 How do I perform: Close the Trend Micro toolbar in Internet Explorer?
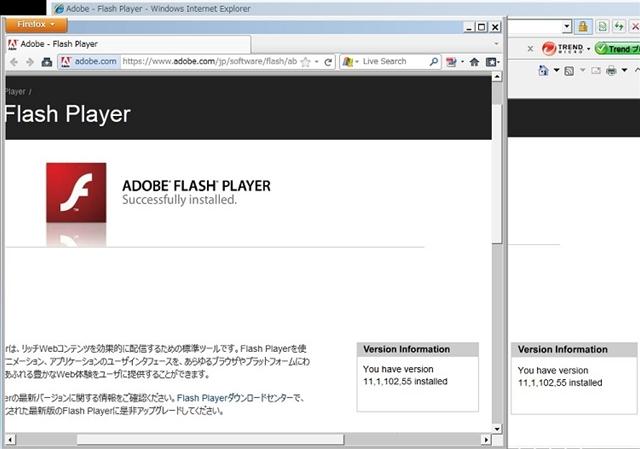(x=530, y=49)
